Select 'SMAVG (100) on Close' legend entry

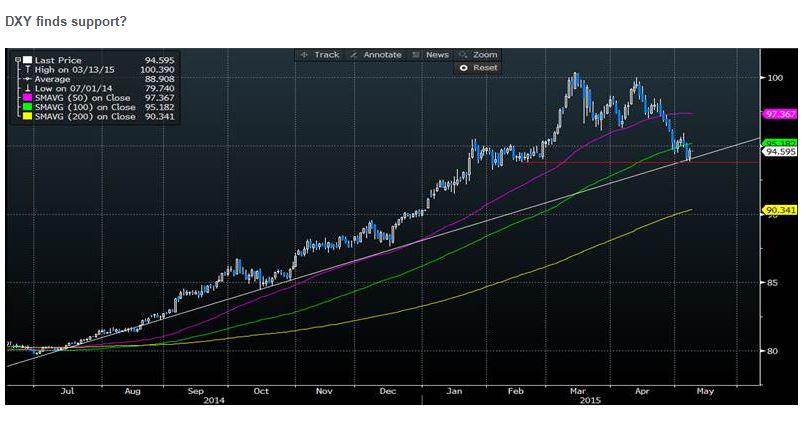point(85,107)
